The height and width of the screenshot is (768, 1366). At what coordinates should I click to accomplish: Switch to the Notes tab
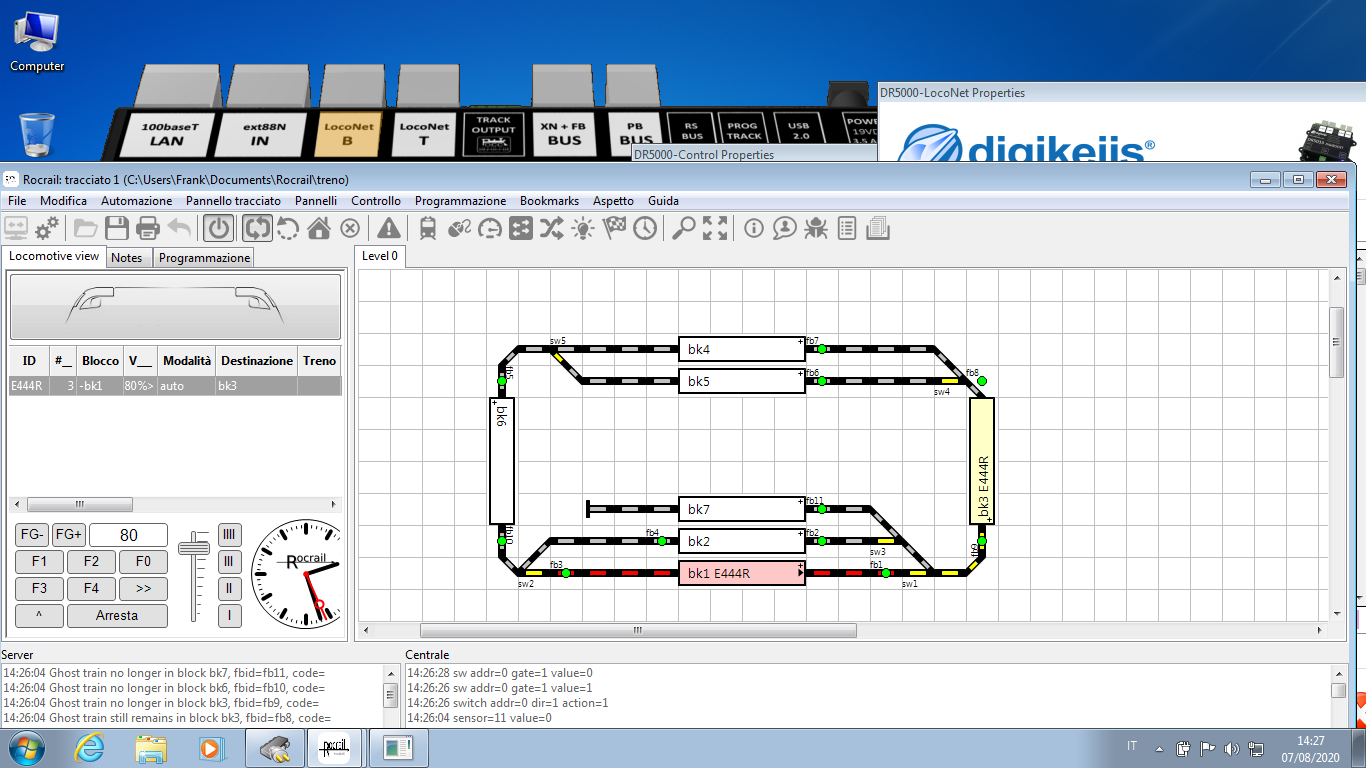click(x=127, y=258)
